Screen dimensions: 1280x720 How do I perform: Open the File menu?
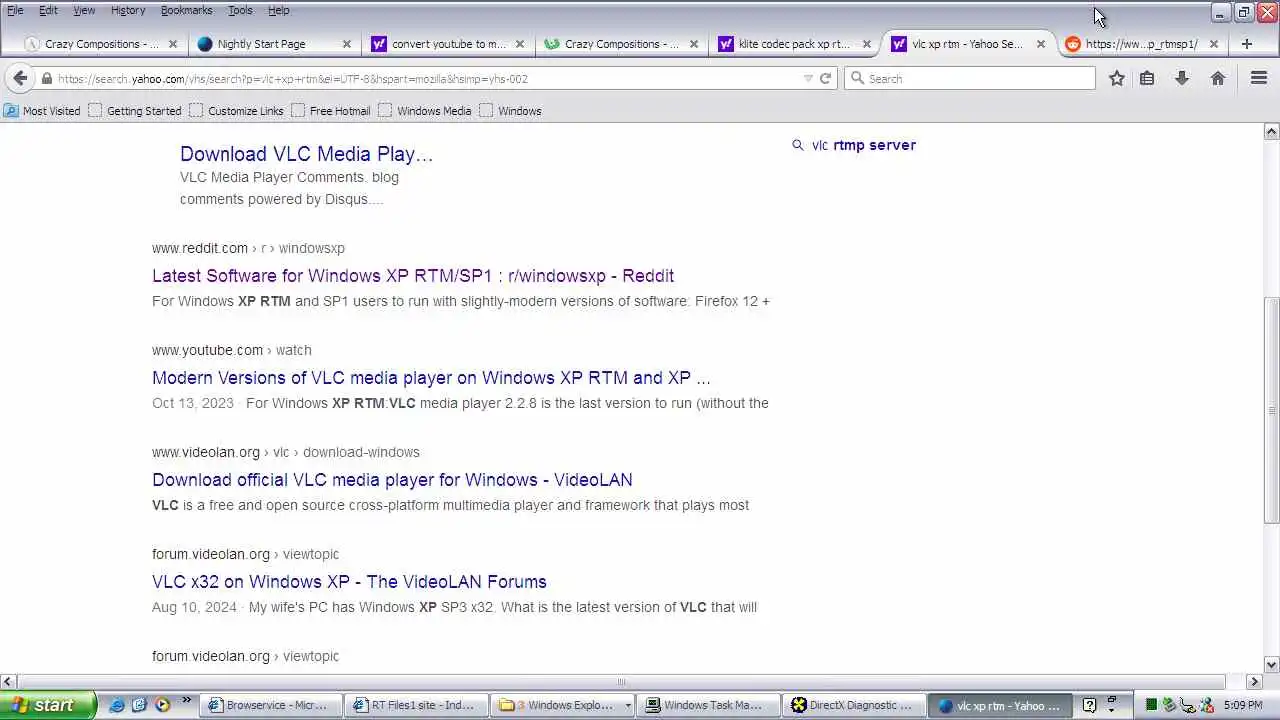click(15, 10)
